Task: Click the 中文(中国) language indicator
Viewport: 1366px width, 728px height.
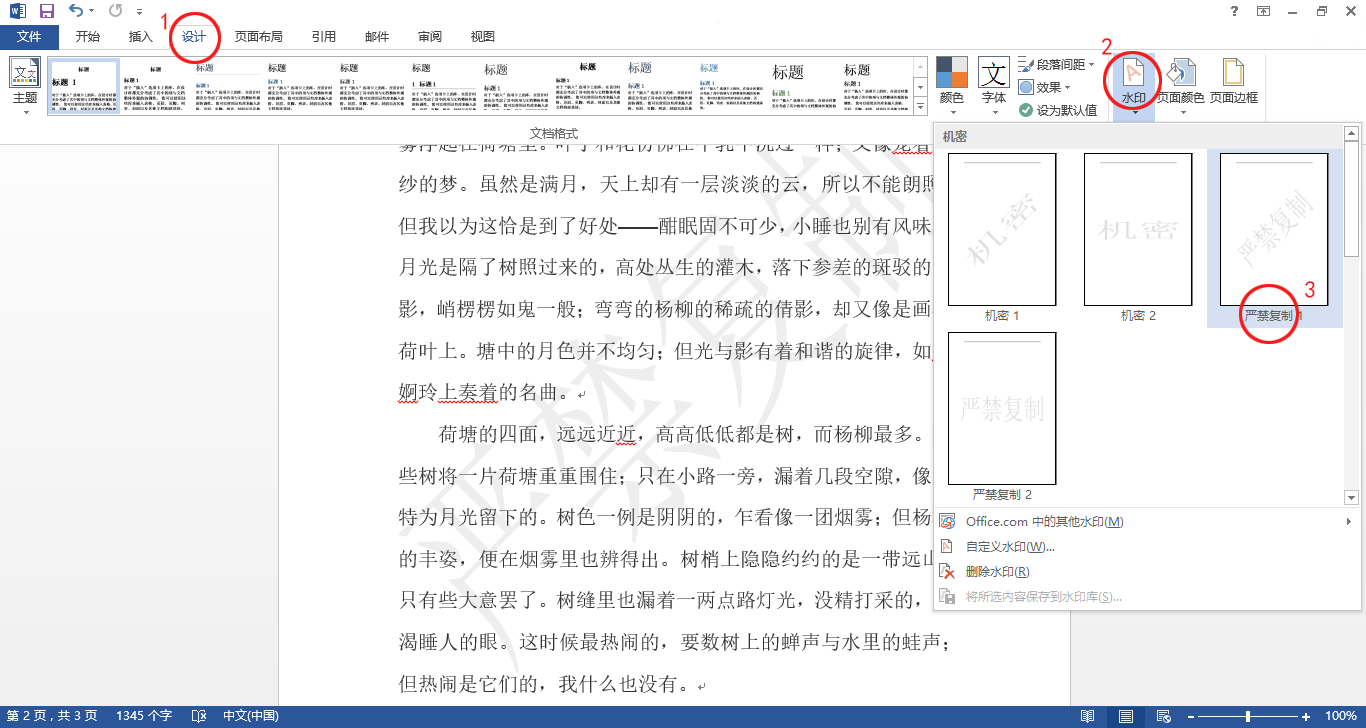Action: pyautogui.click(x=250, y=716)
